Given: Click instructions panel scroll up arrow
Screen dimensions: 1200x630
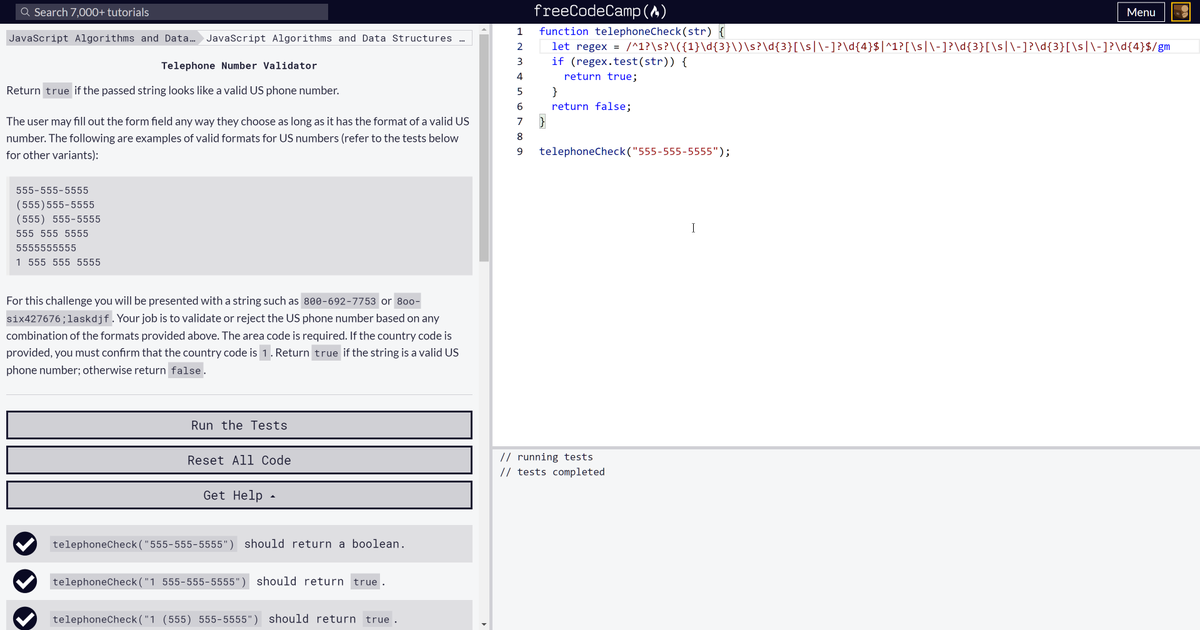Looking at the screenshot, I should click(485, 29).
